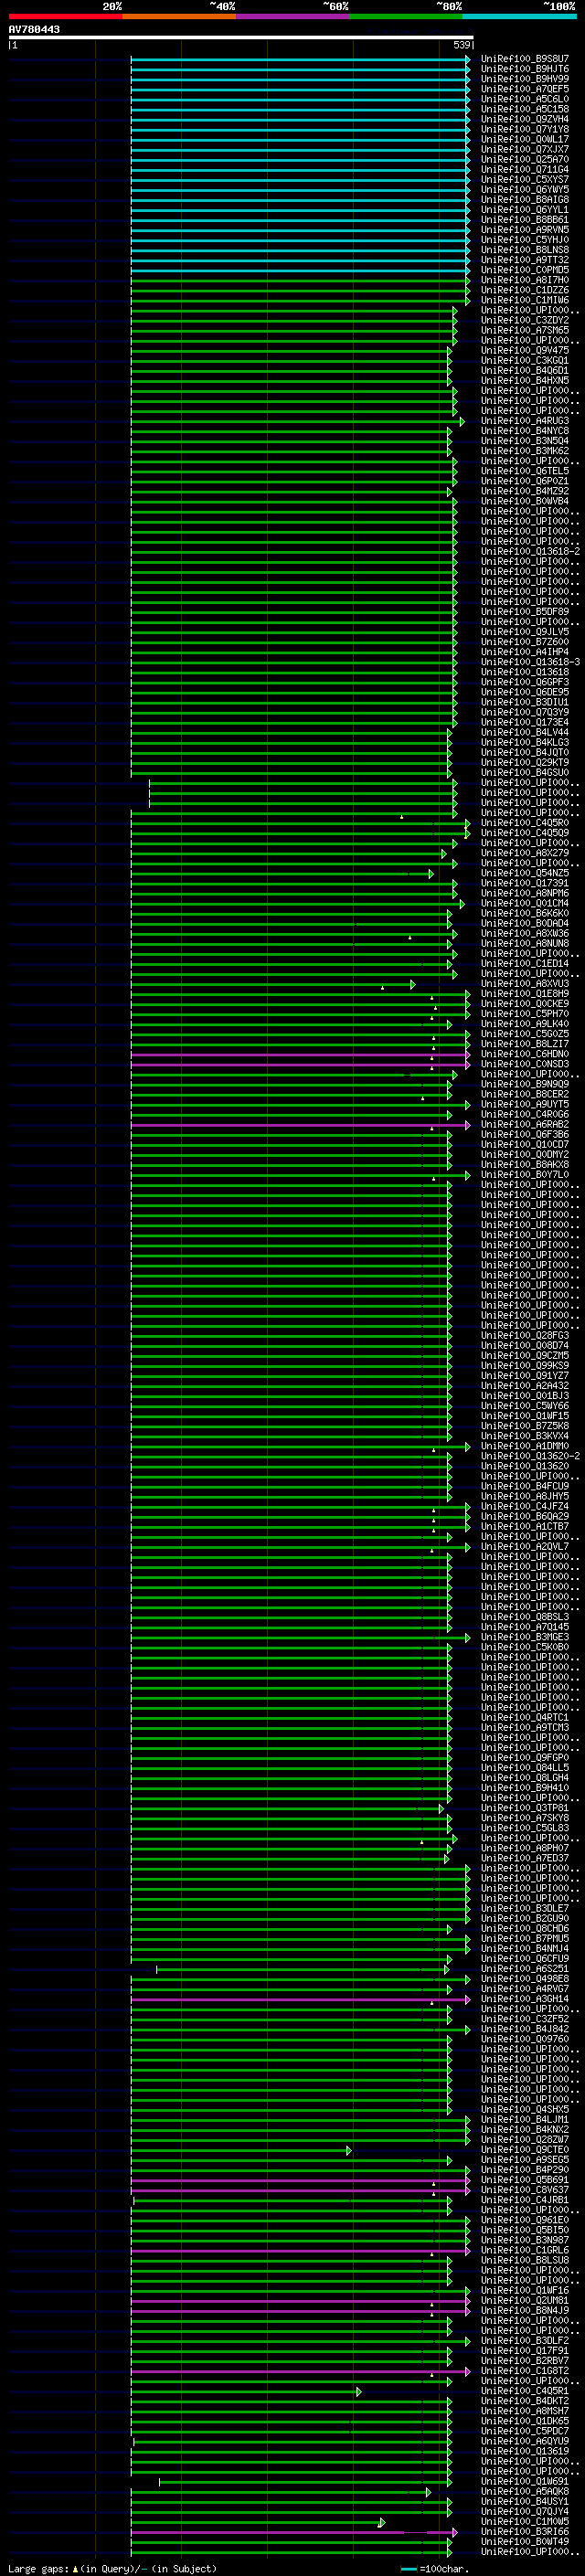Click UniRef100_C1MIW6 label
The width and height of the screenshot is (585, 2576).
point(525,300)
